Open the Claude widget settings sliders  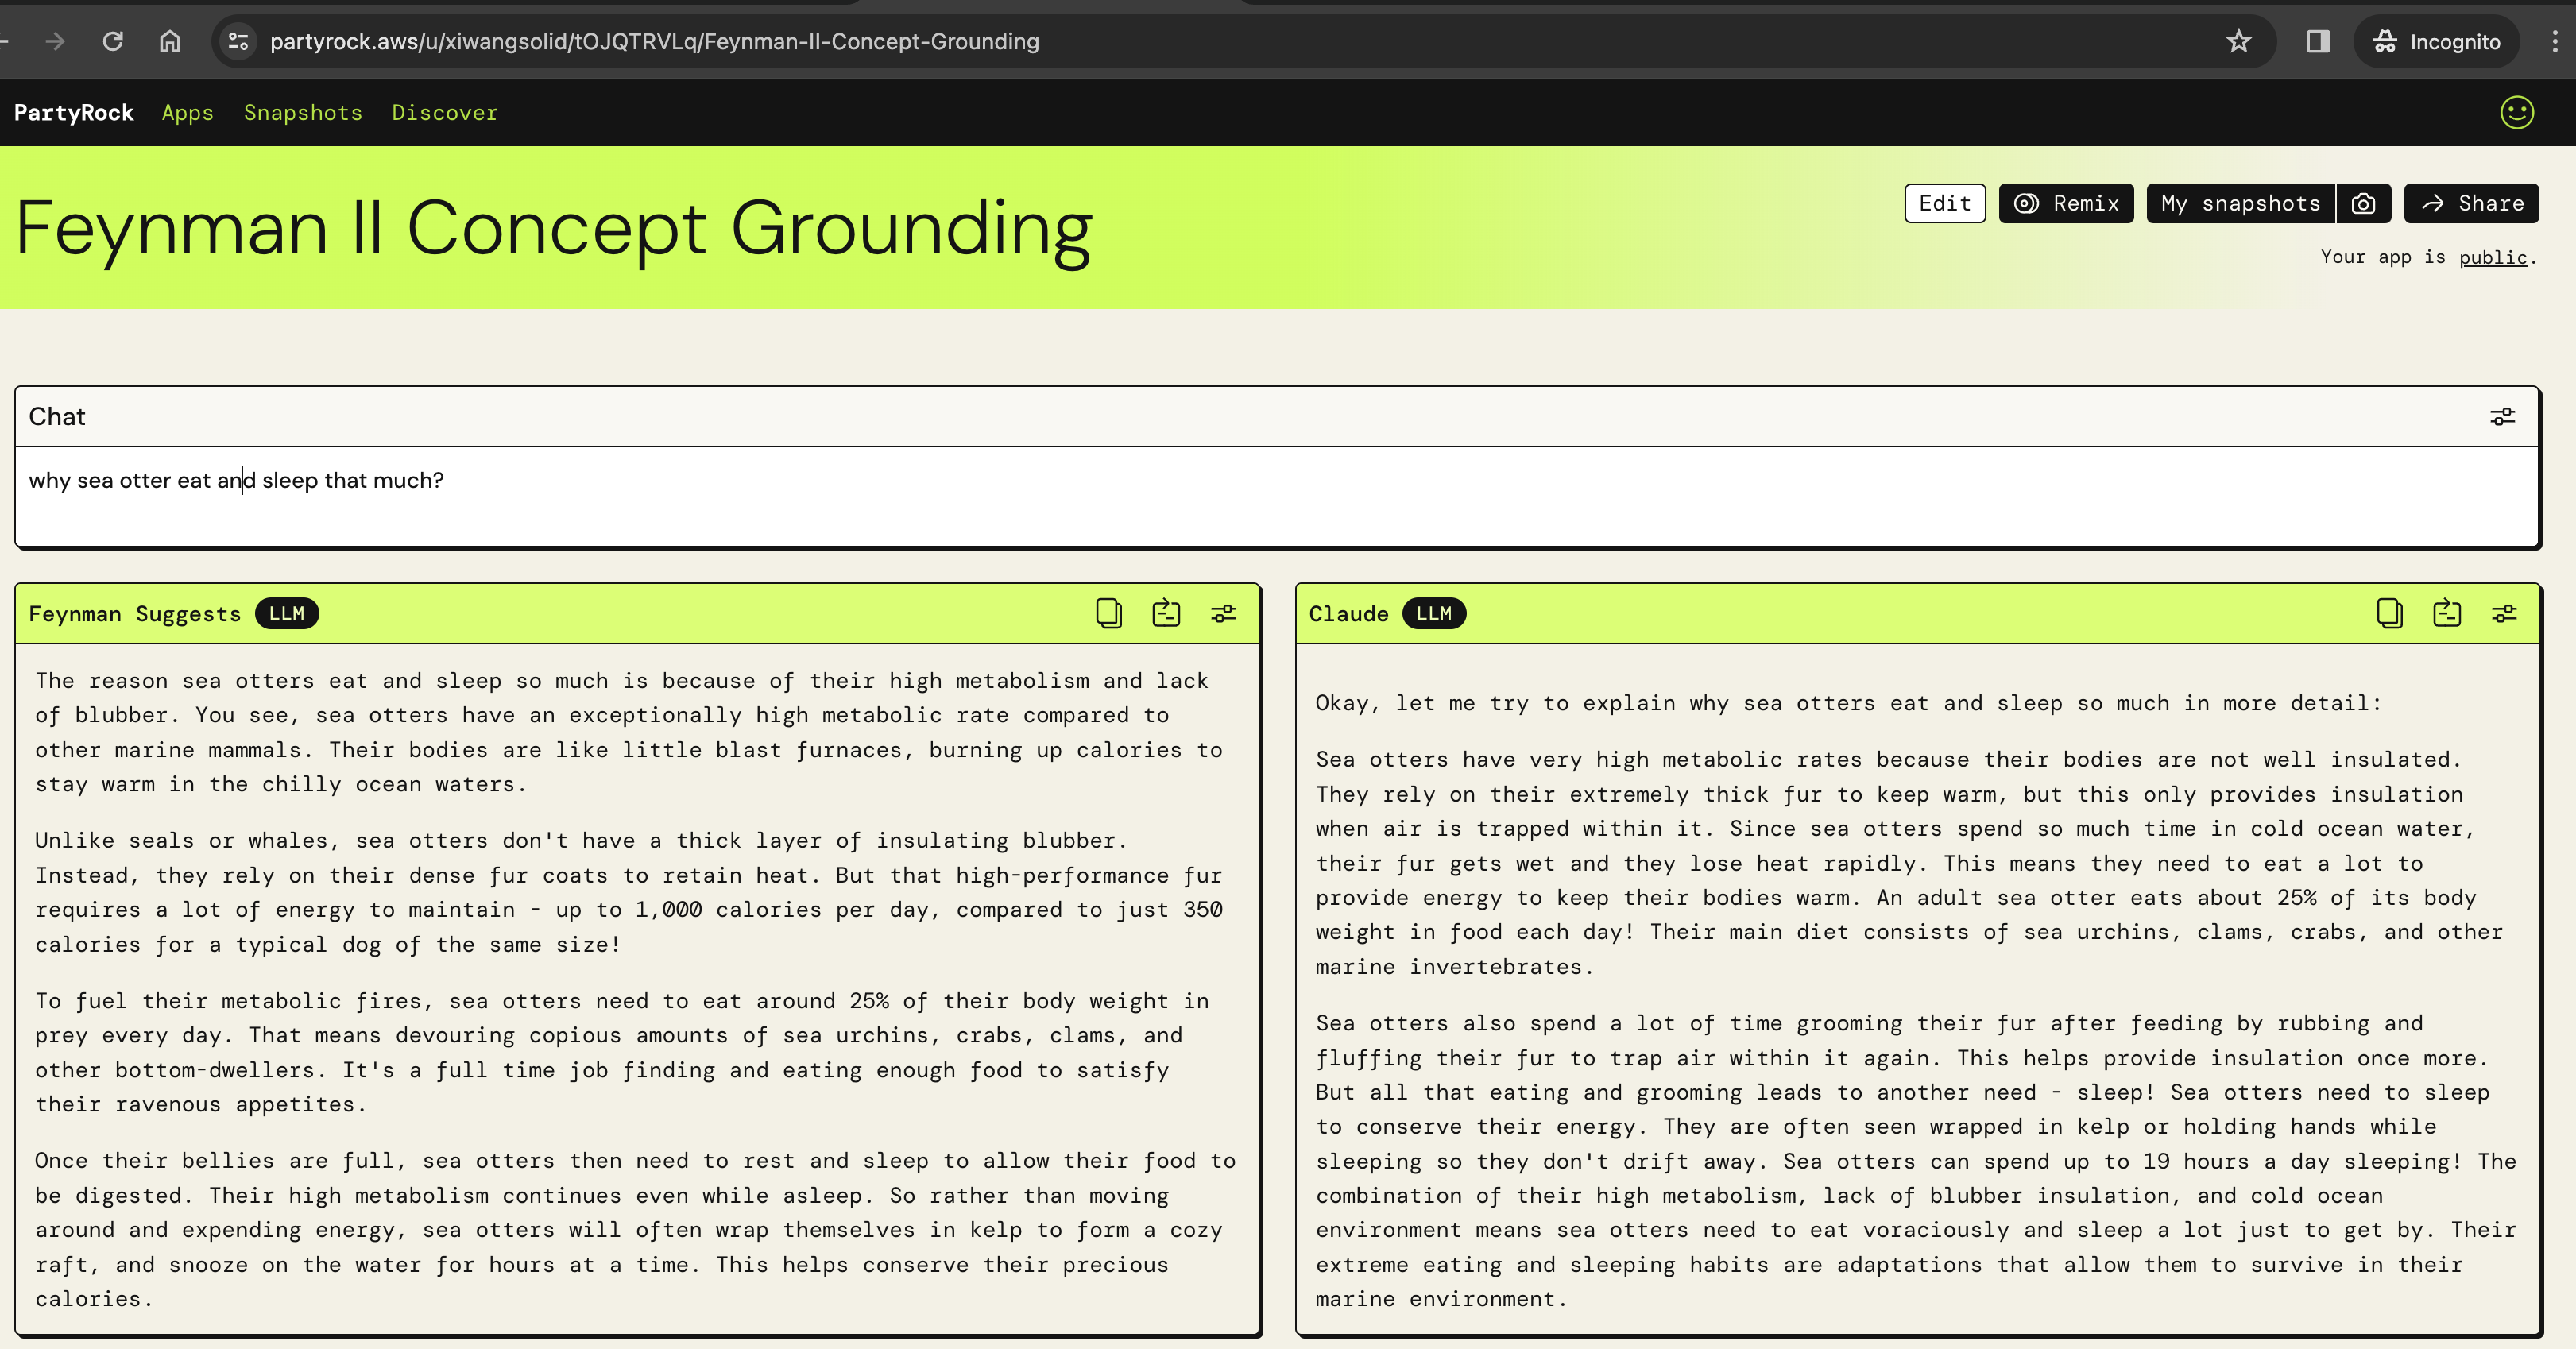click(2504, 613)
